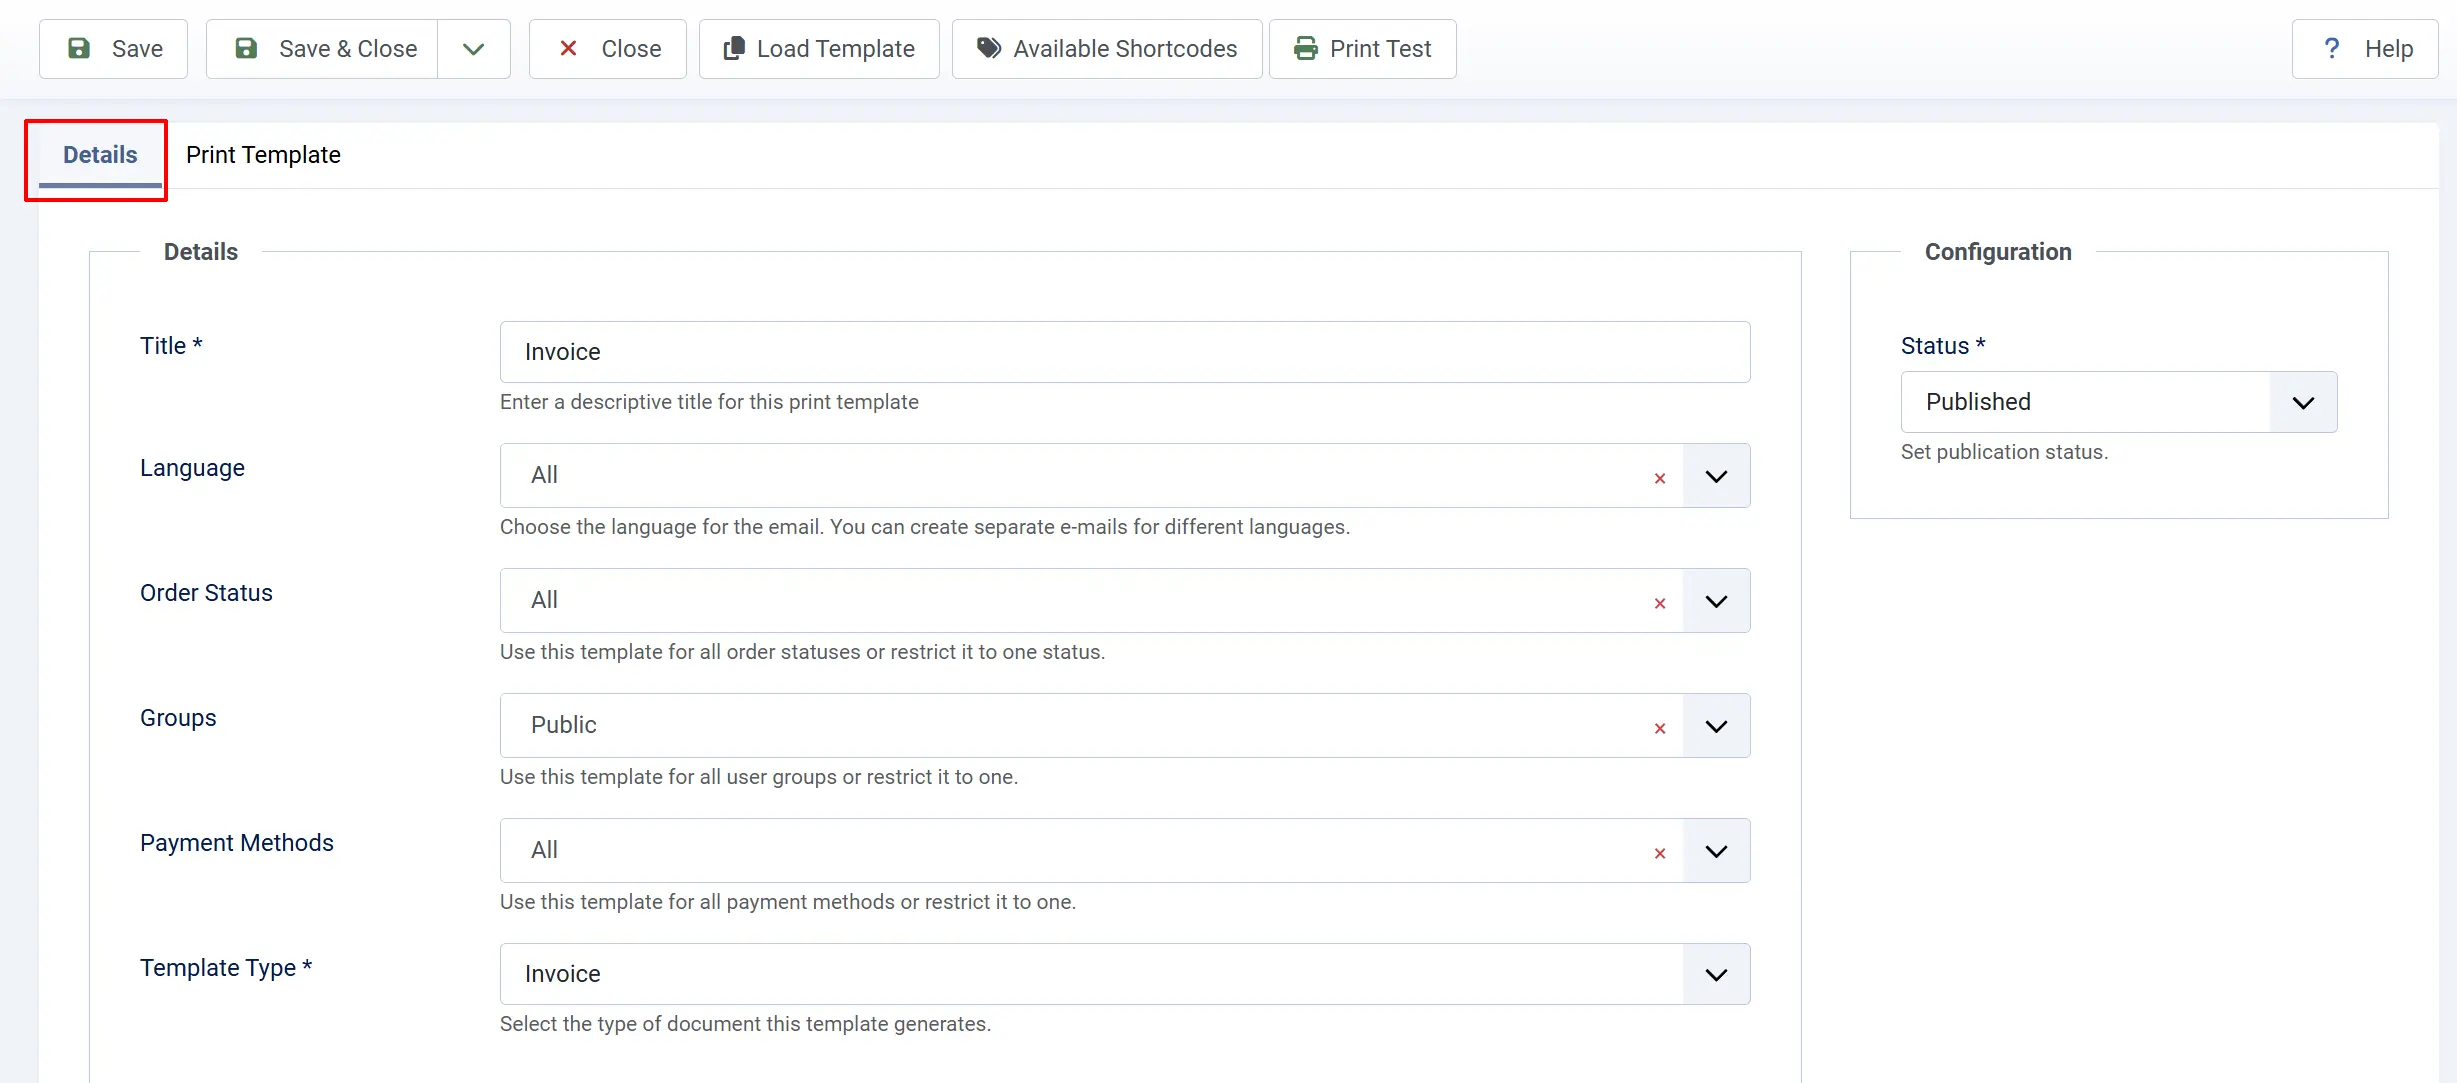Click the Template Type field label
Image resolution: width=2457 pixels, height=1083 pixels.
point(226,968)
